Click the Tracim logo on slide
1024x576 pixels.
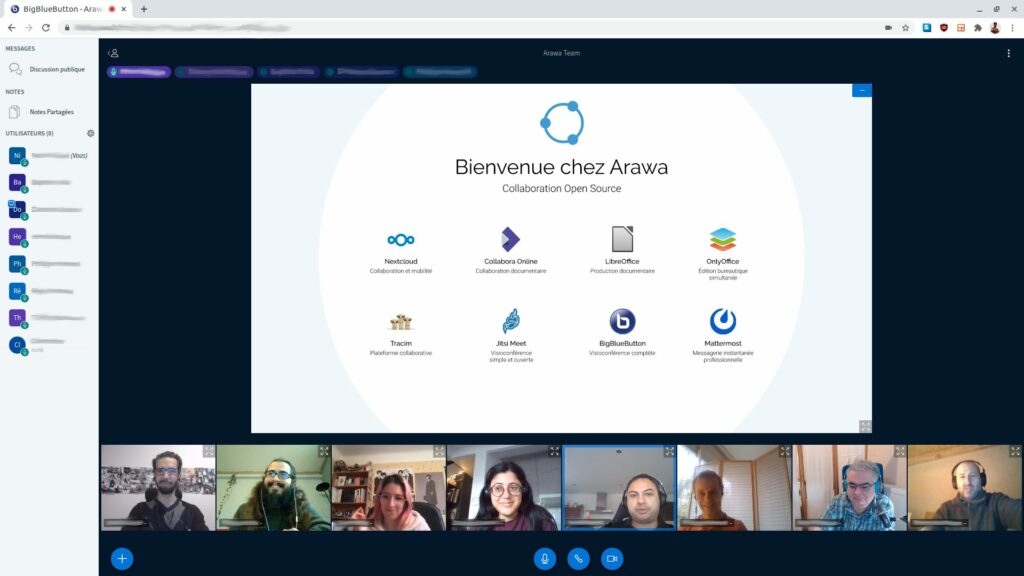(x=401, y=322)
